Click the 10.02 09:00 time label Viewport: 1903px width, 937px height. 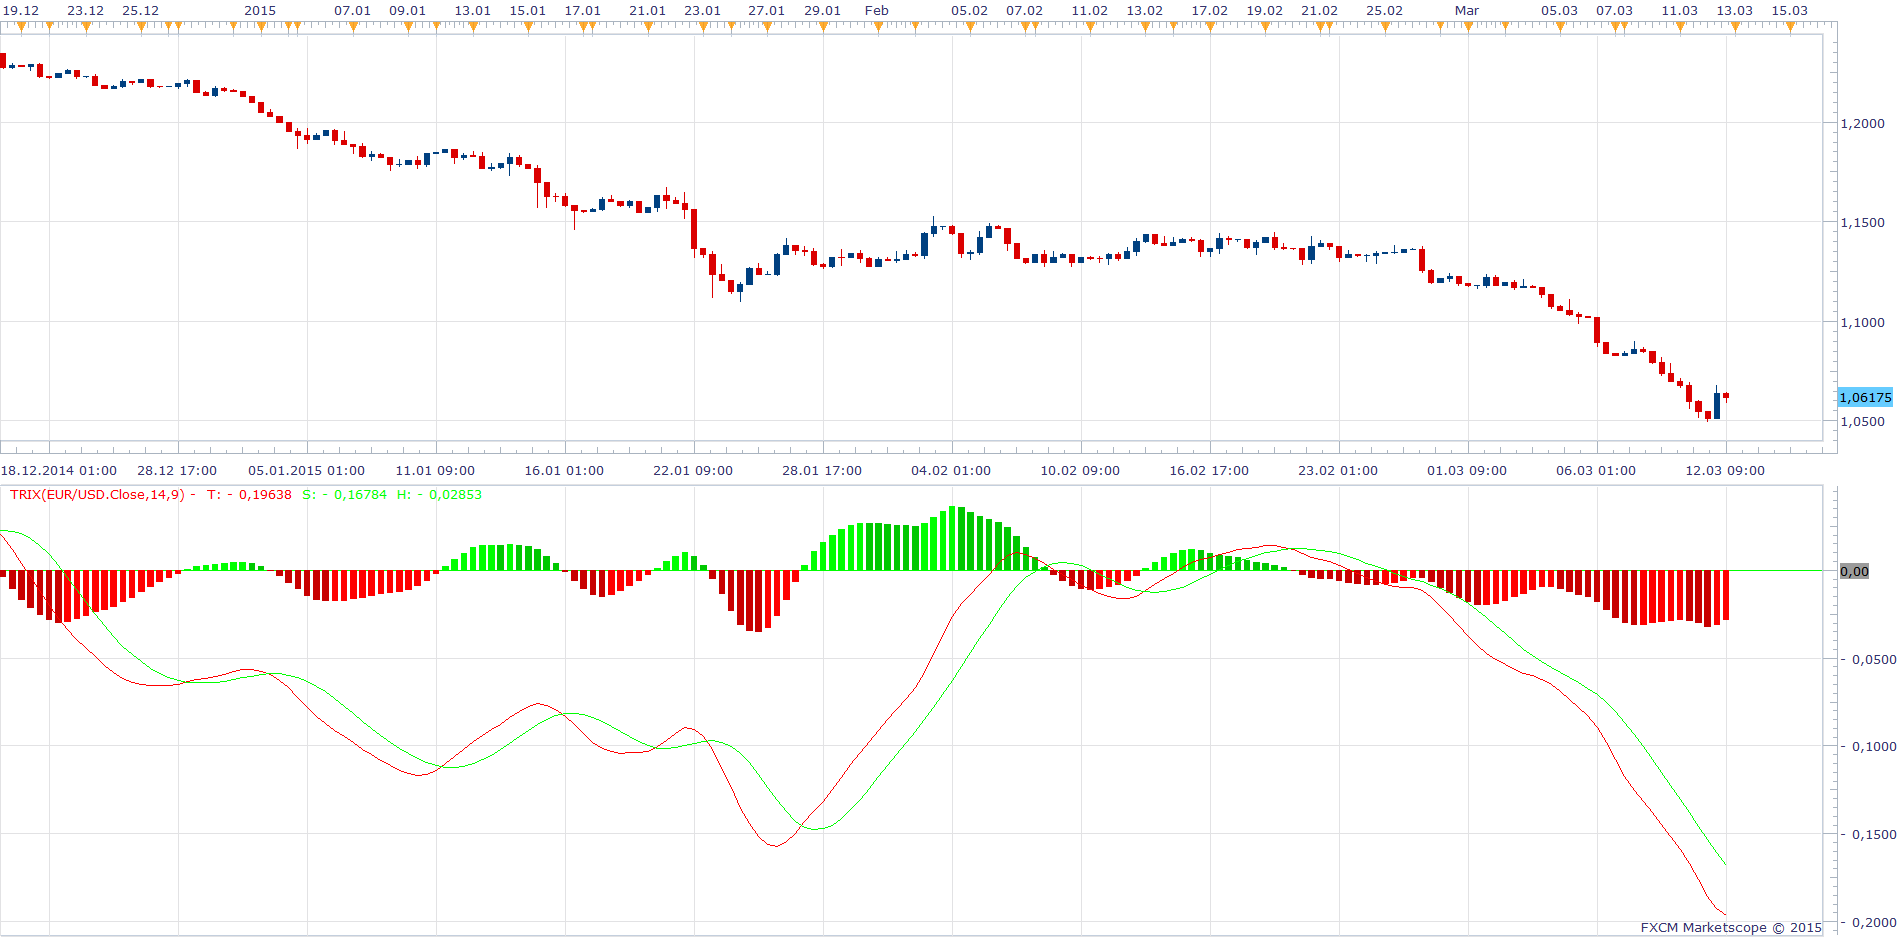pyautogui.click(x=1080, y=471)
